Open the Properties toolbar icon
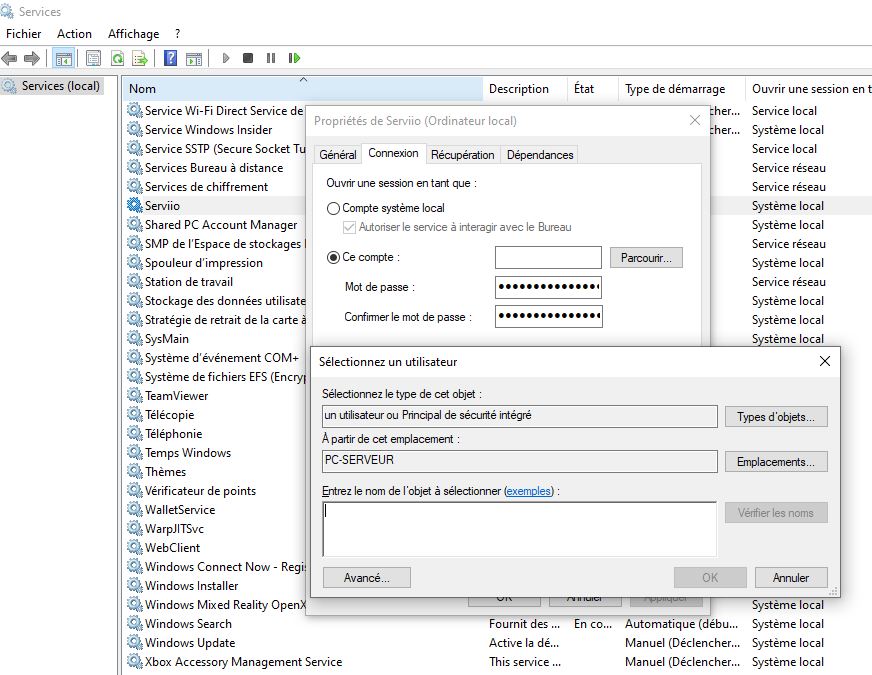The width and height of the screenshot is (872, 675). tap(93, 58)
